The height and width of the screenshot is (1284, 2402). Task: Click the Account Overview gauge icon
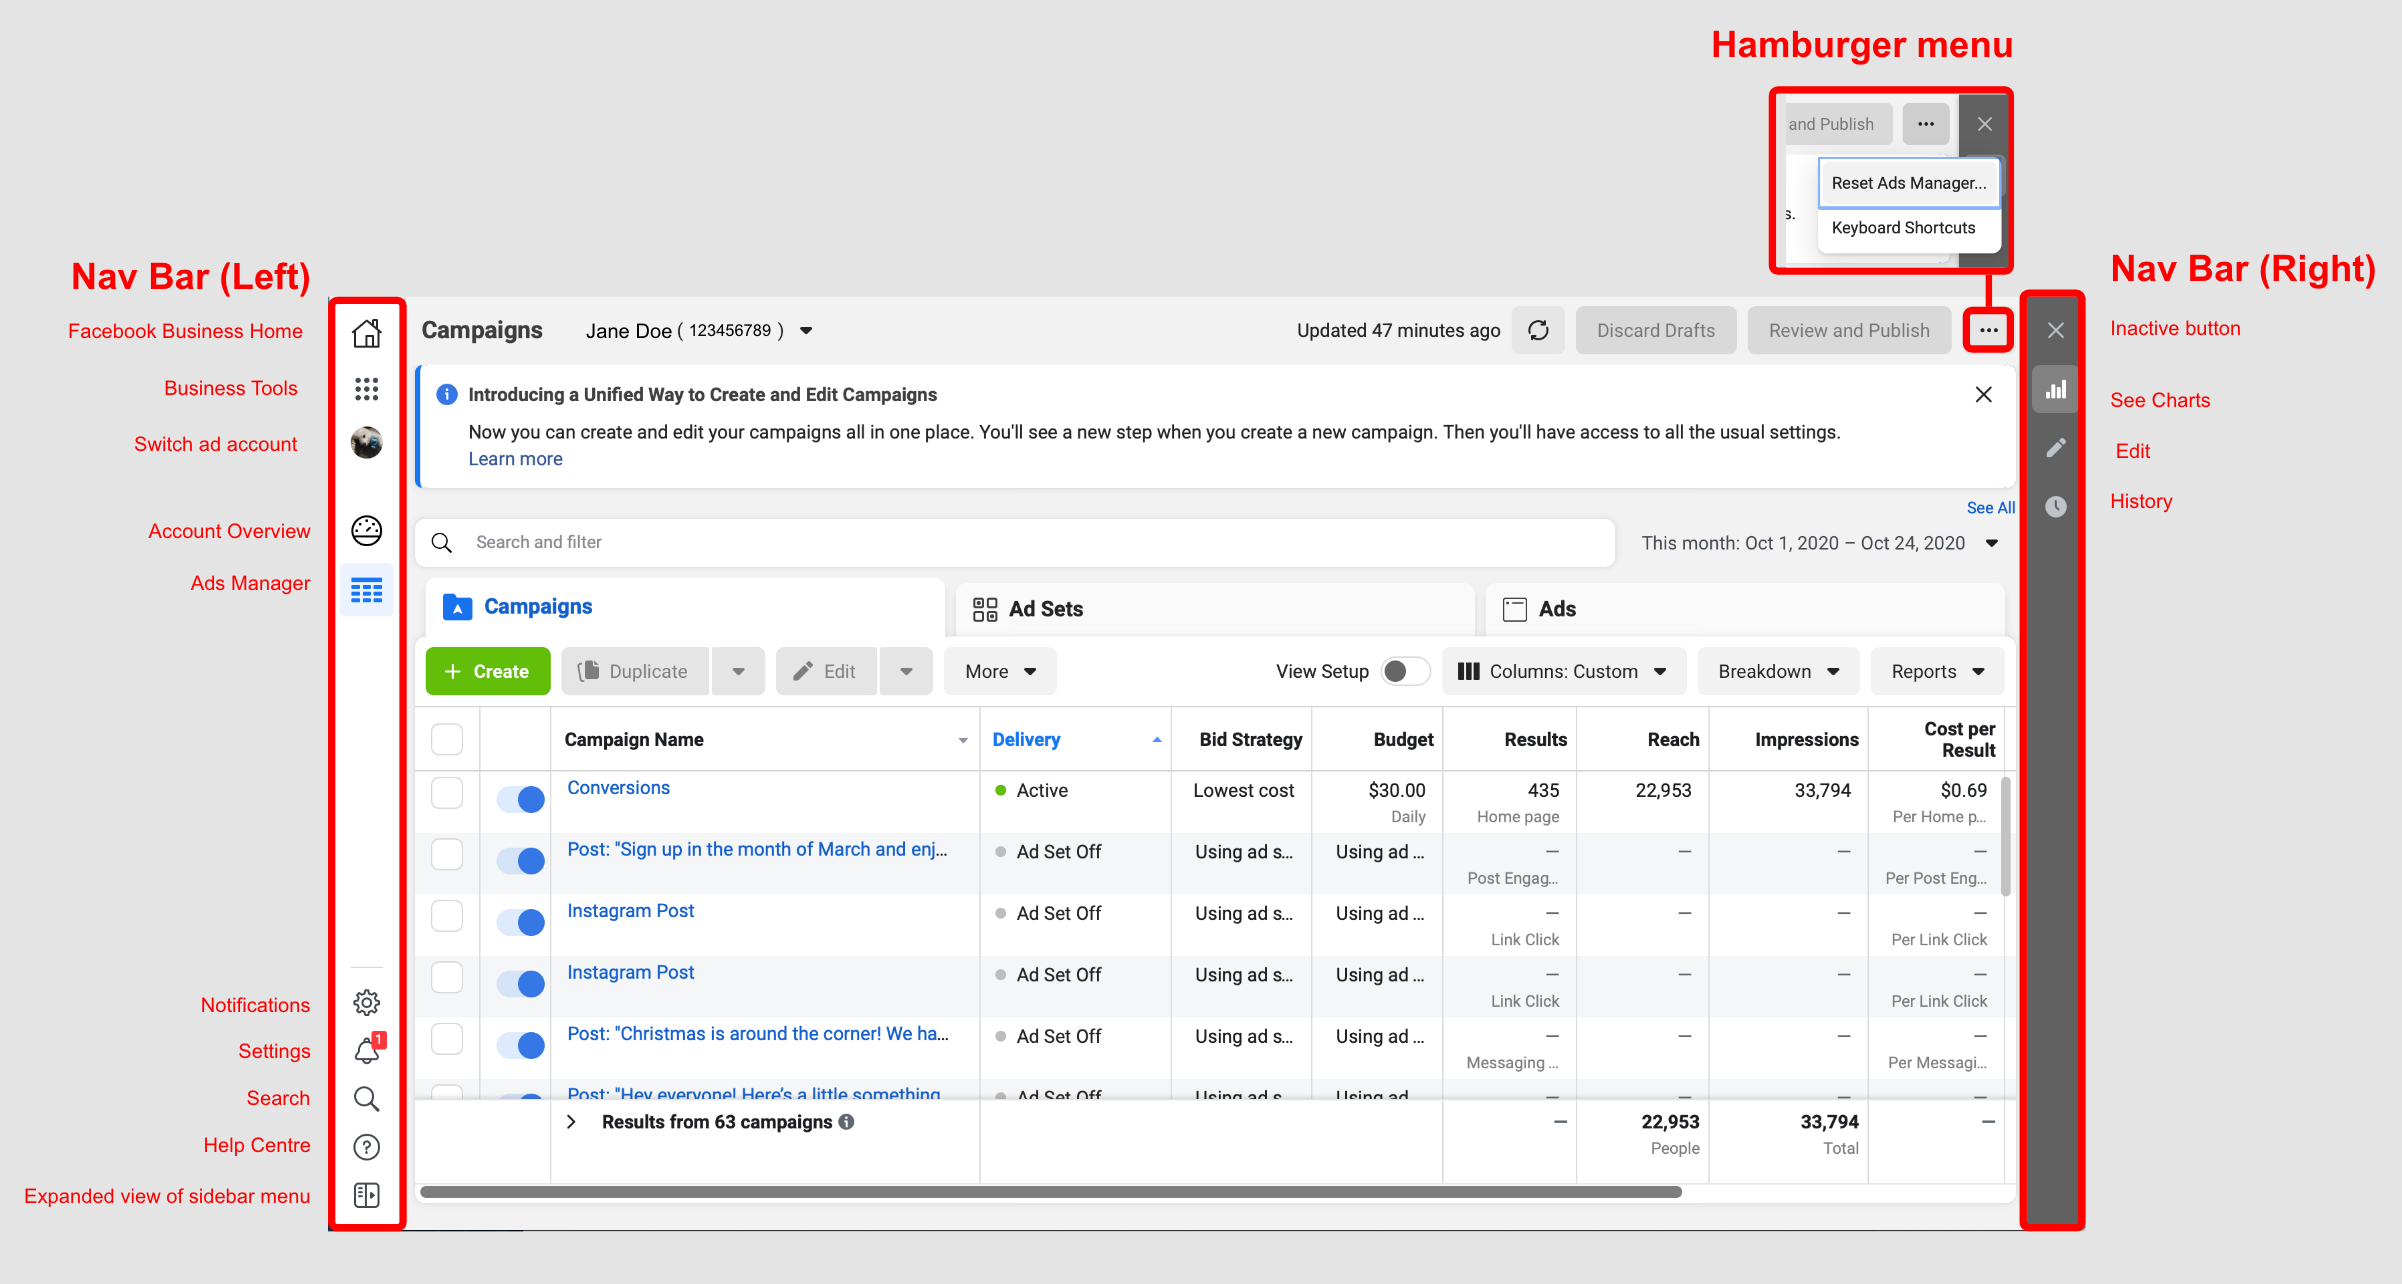pos(366,530)
